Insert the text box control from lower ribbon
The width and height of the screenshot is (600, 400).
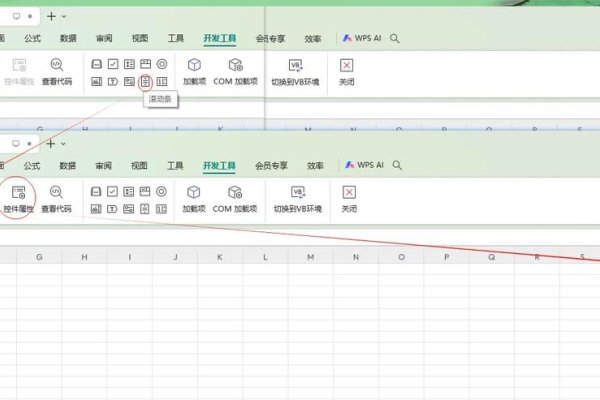coord(112,209)
